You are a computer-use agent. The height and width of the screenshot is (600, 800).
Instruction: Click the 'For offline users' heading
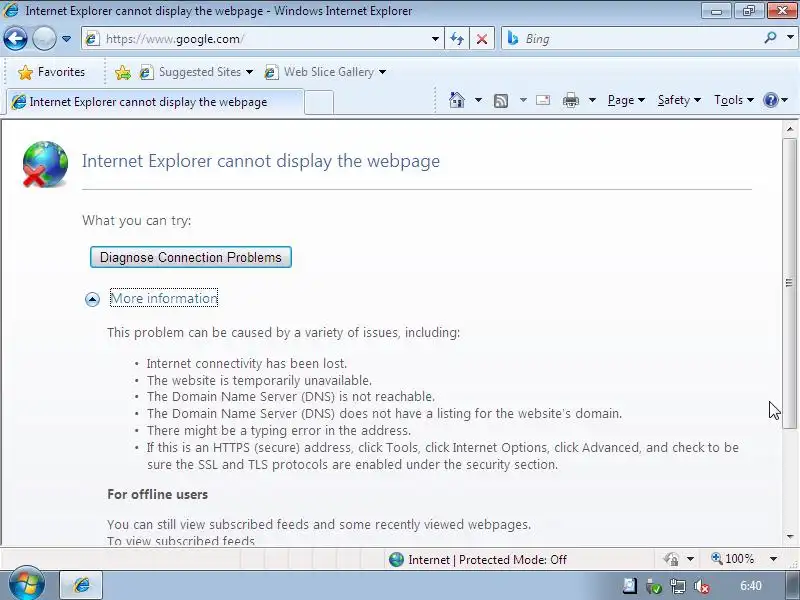click(x=158, y=494)
